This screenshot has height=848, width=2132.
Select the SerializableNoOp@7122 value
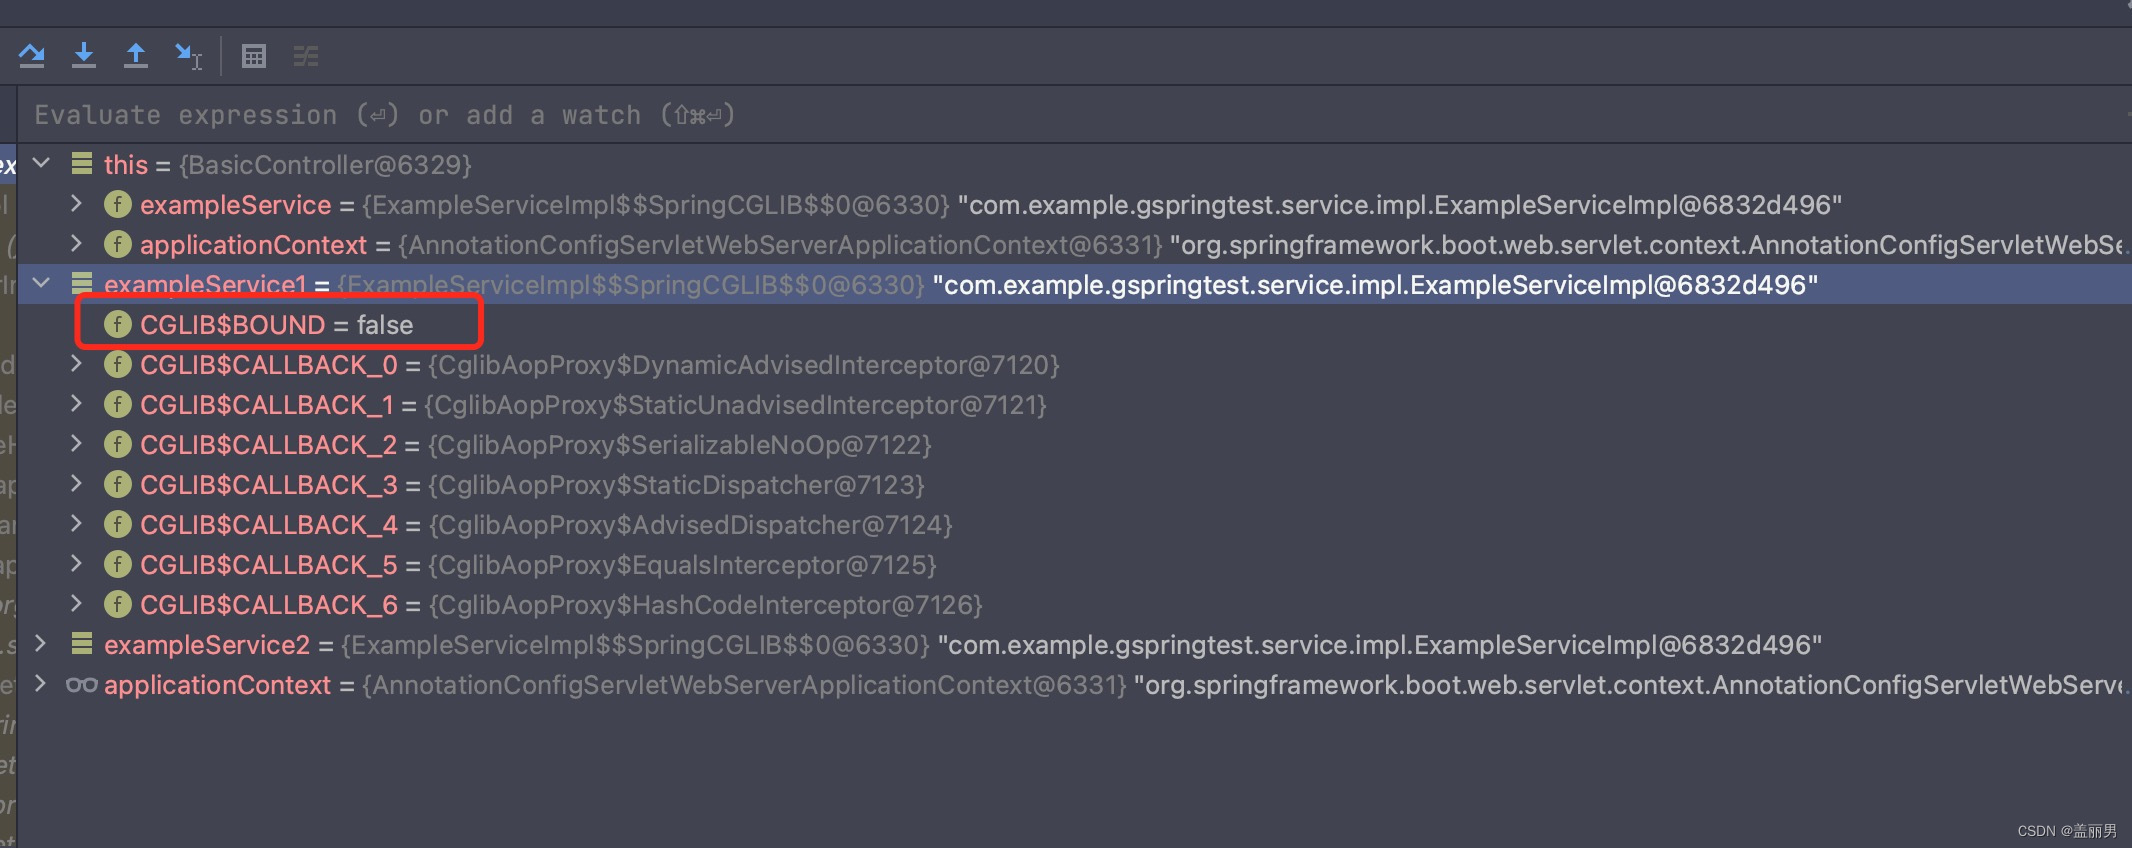click(x=680, y=445)
